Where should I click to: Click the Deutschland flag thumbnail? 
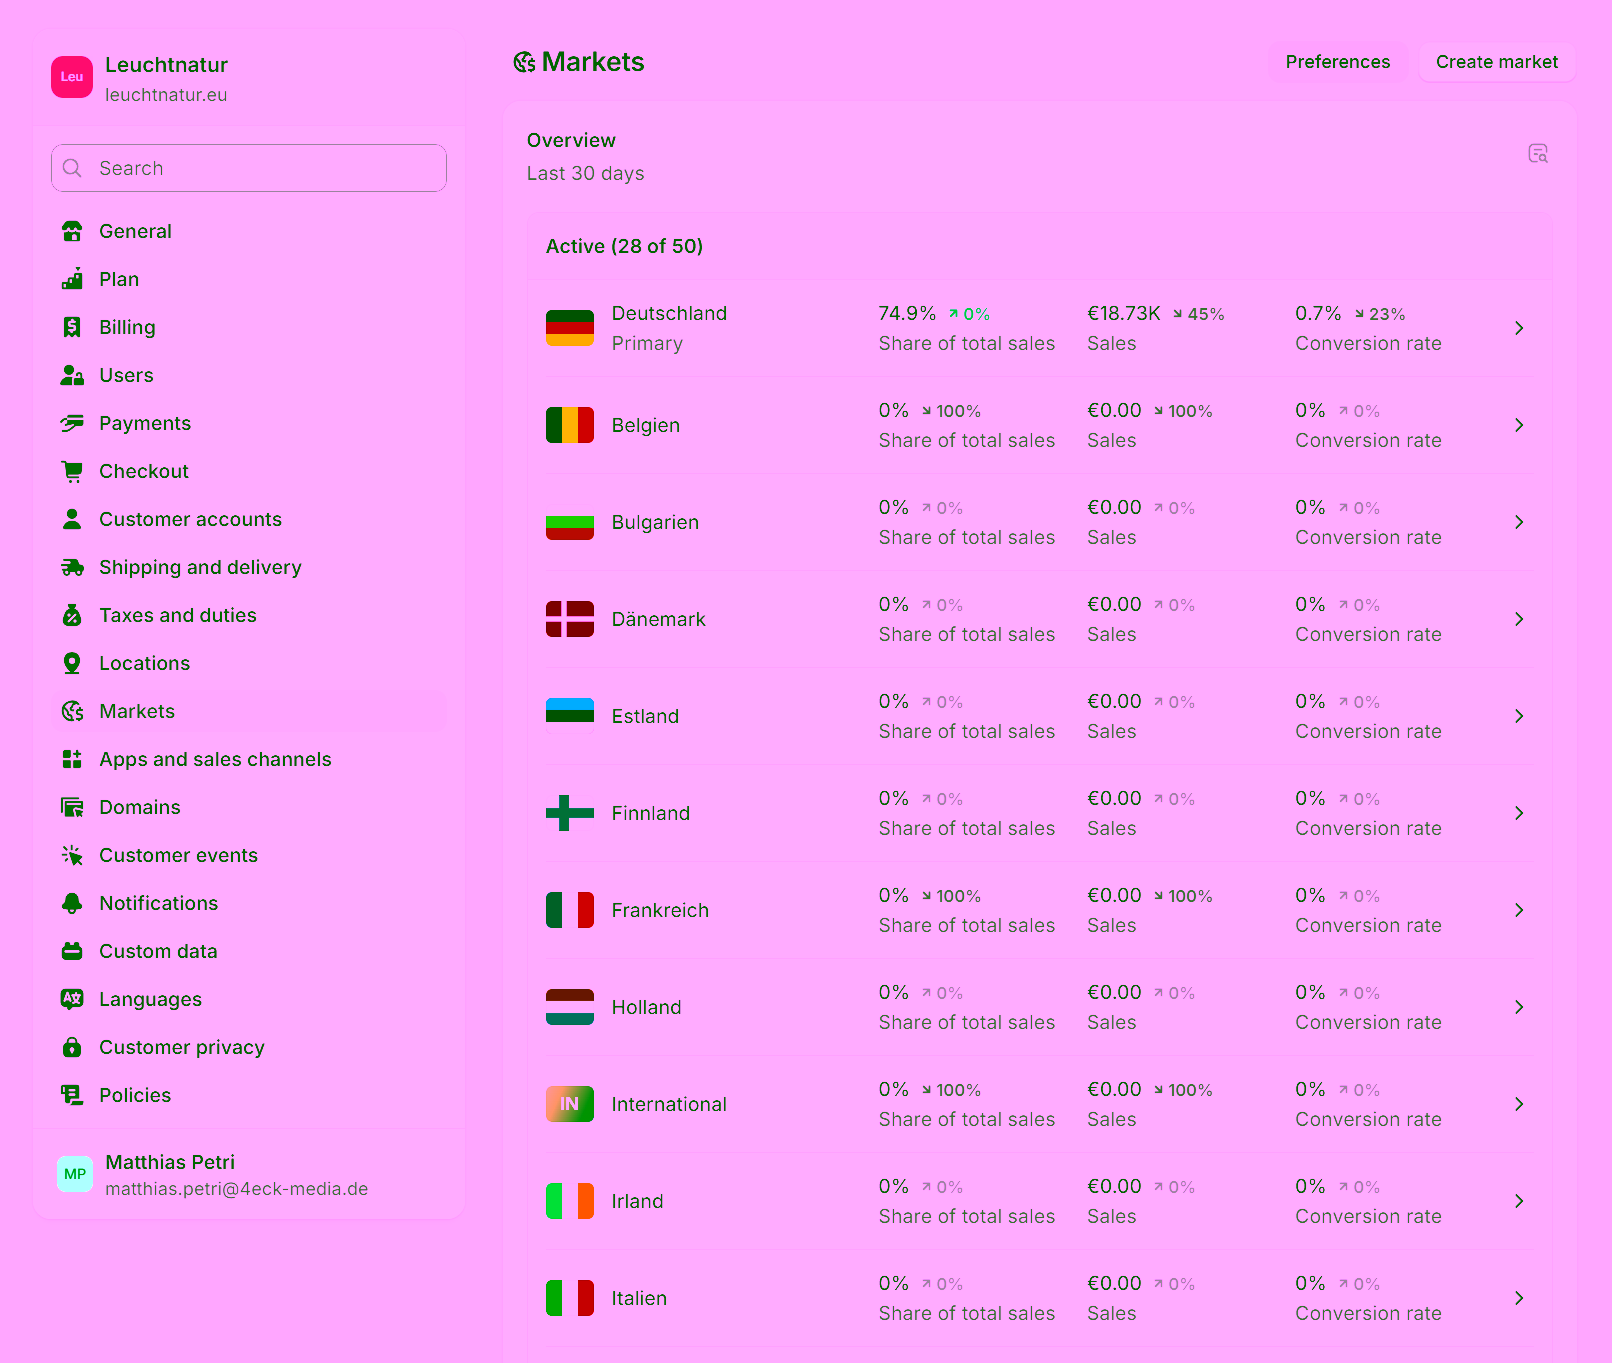(x=570, y=327)
